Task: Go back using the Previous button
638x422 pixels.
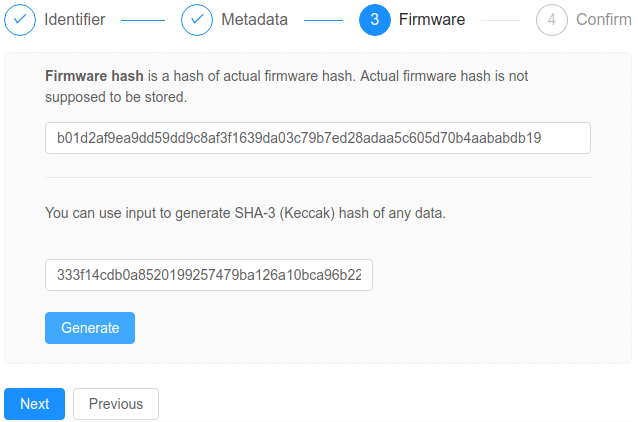Action: tap(116, 404)
